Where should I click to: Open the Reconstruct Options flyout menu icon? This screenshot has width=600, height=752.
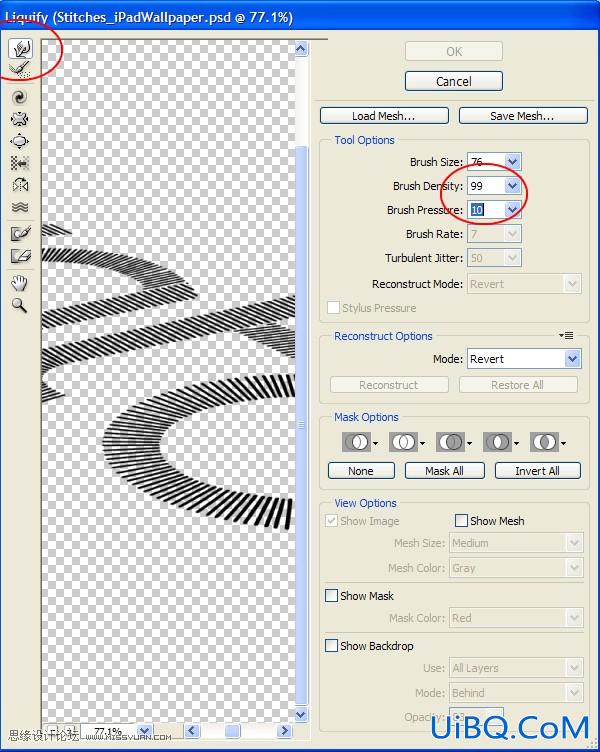tap(566, 336)
